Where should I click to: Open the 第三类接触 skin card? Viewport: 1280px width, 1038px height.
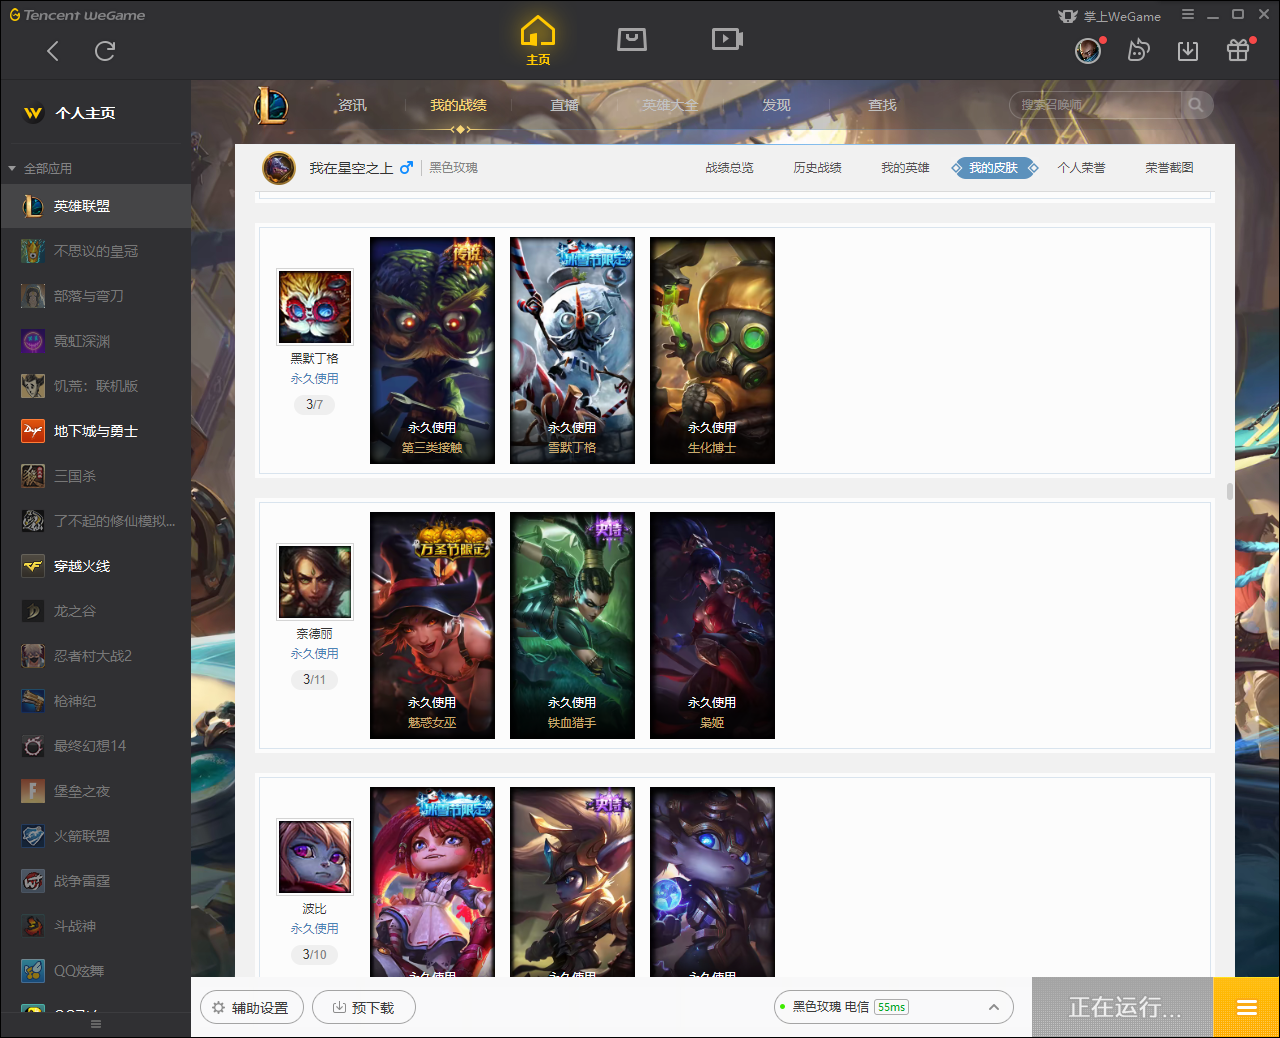432,350
